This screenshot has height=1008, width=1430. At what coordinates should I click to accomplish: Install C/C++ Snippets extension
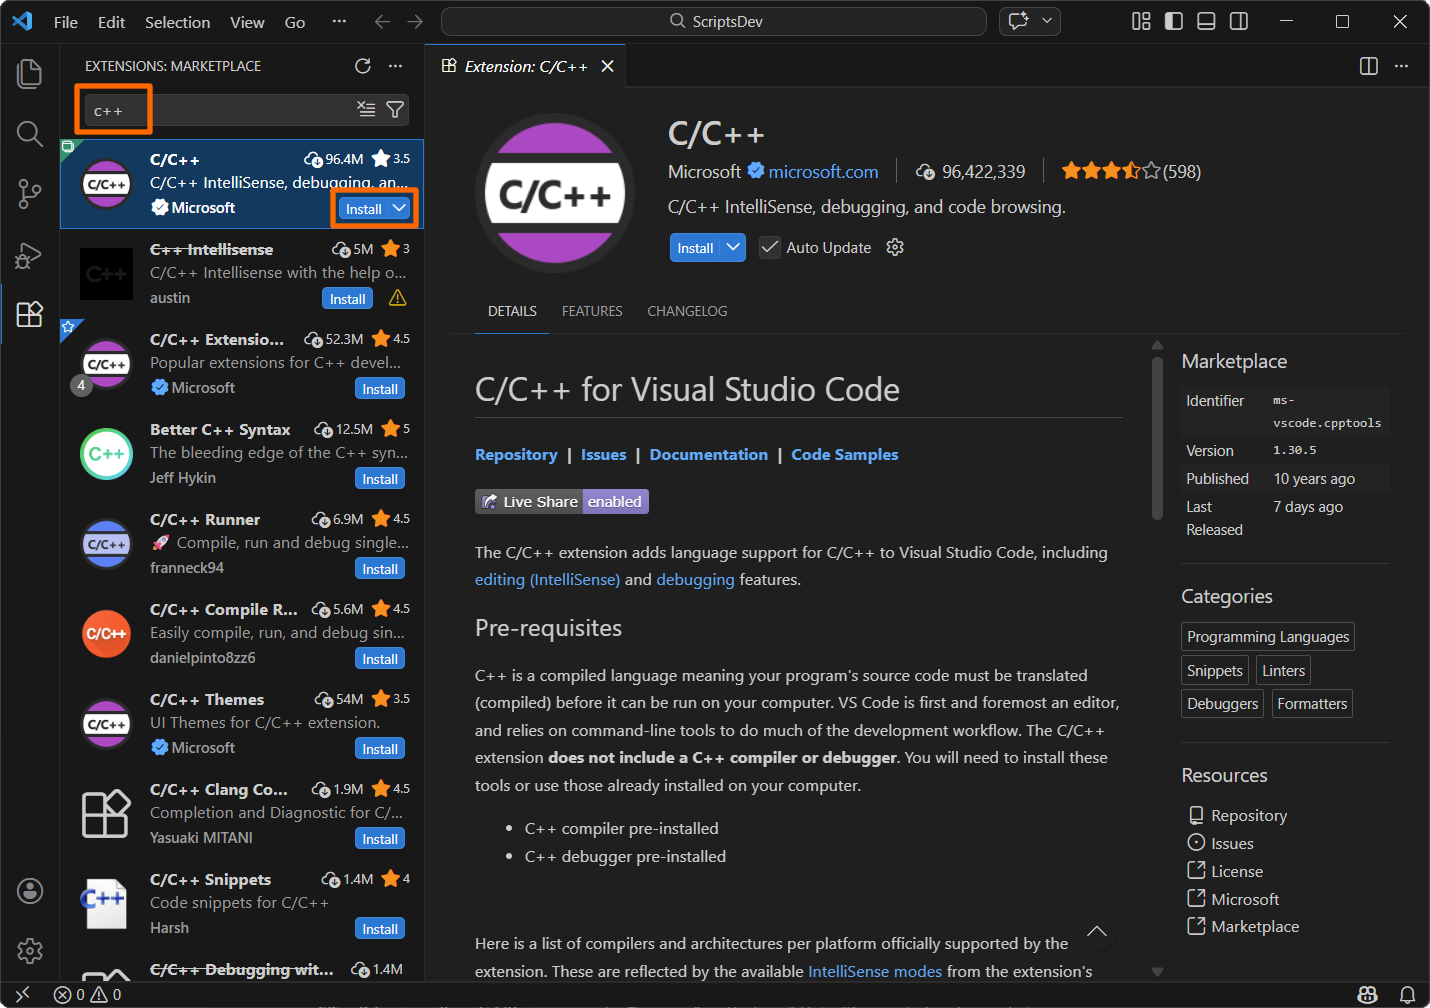pyautogui.click(x=380, y=929)
